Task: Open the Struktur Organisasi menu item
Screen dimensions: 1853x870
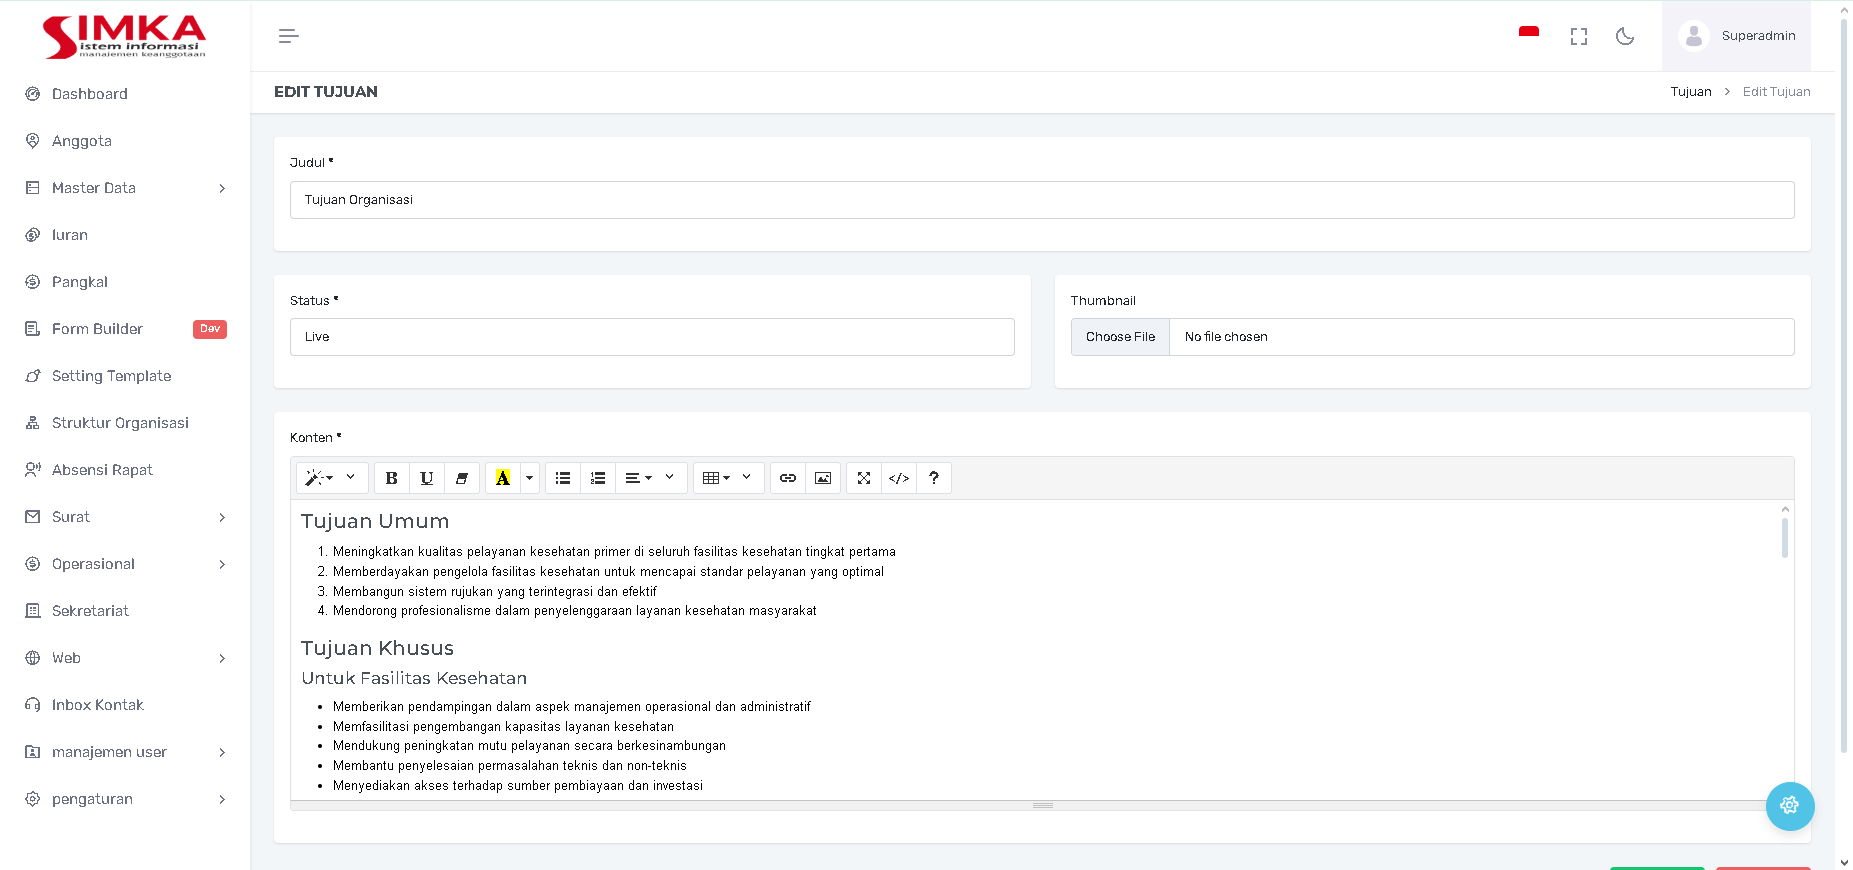Action: click(120, 423)
